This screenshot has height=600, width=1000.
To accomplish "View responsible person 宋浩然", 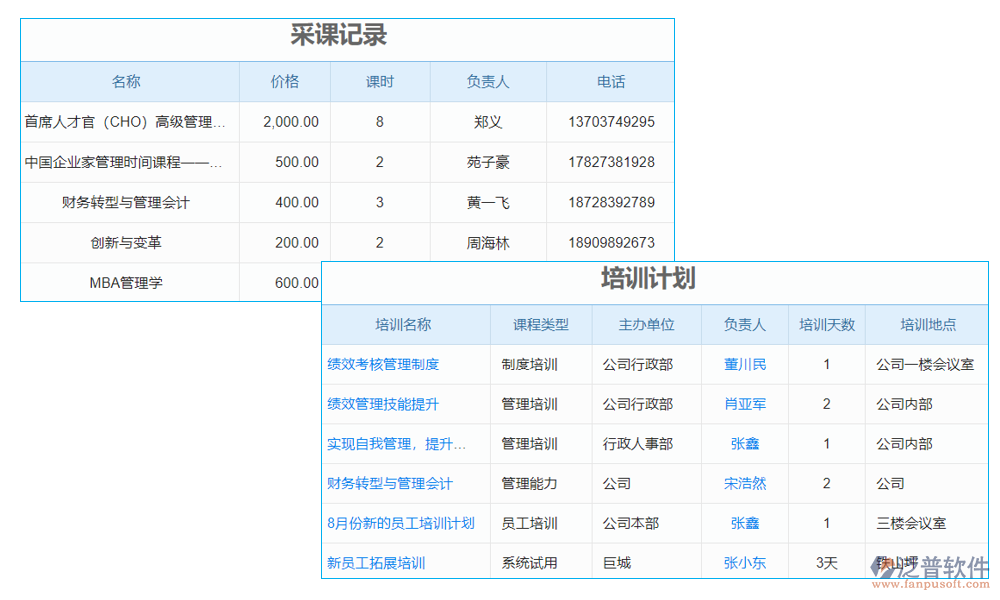I will click(744, 483).
